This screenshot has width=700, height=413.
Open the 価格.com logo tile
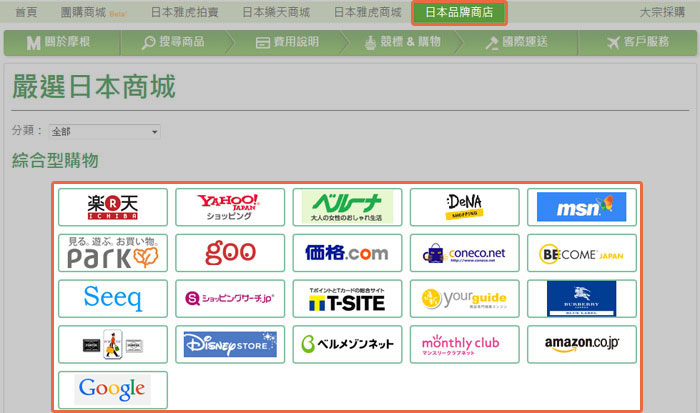[x=347, y=253]
